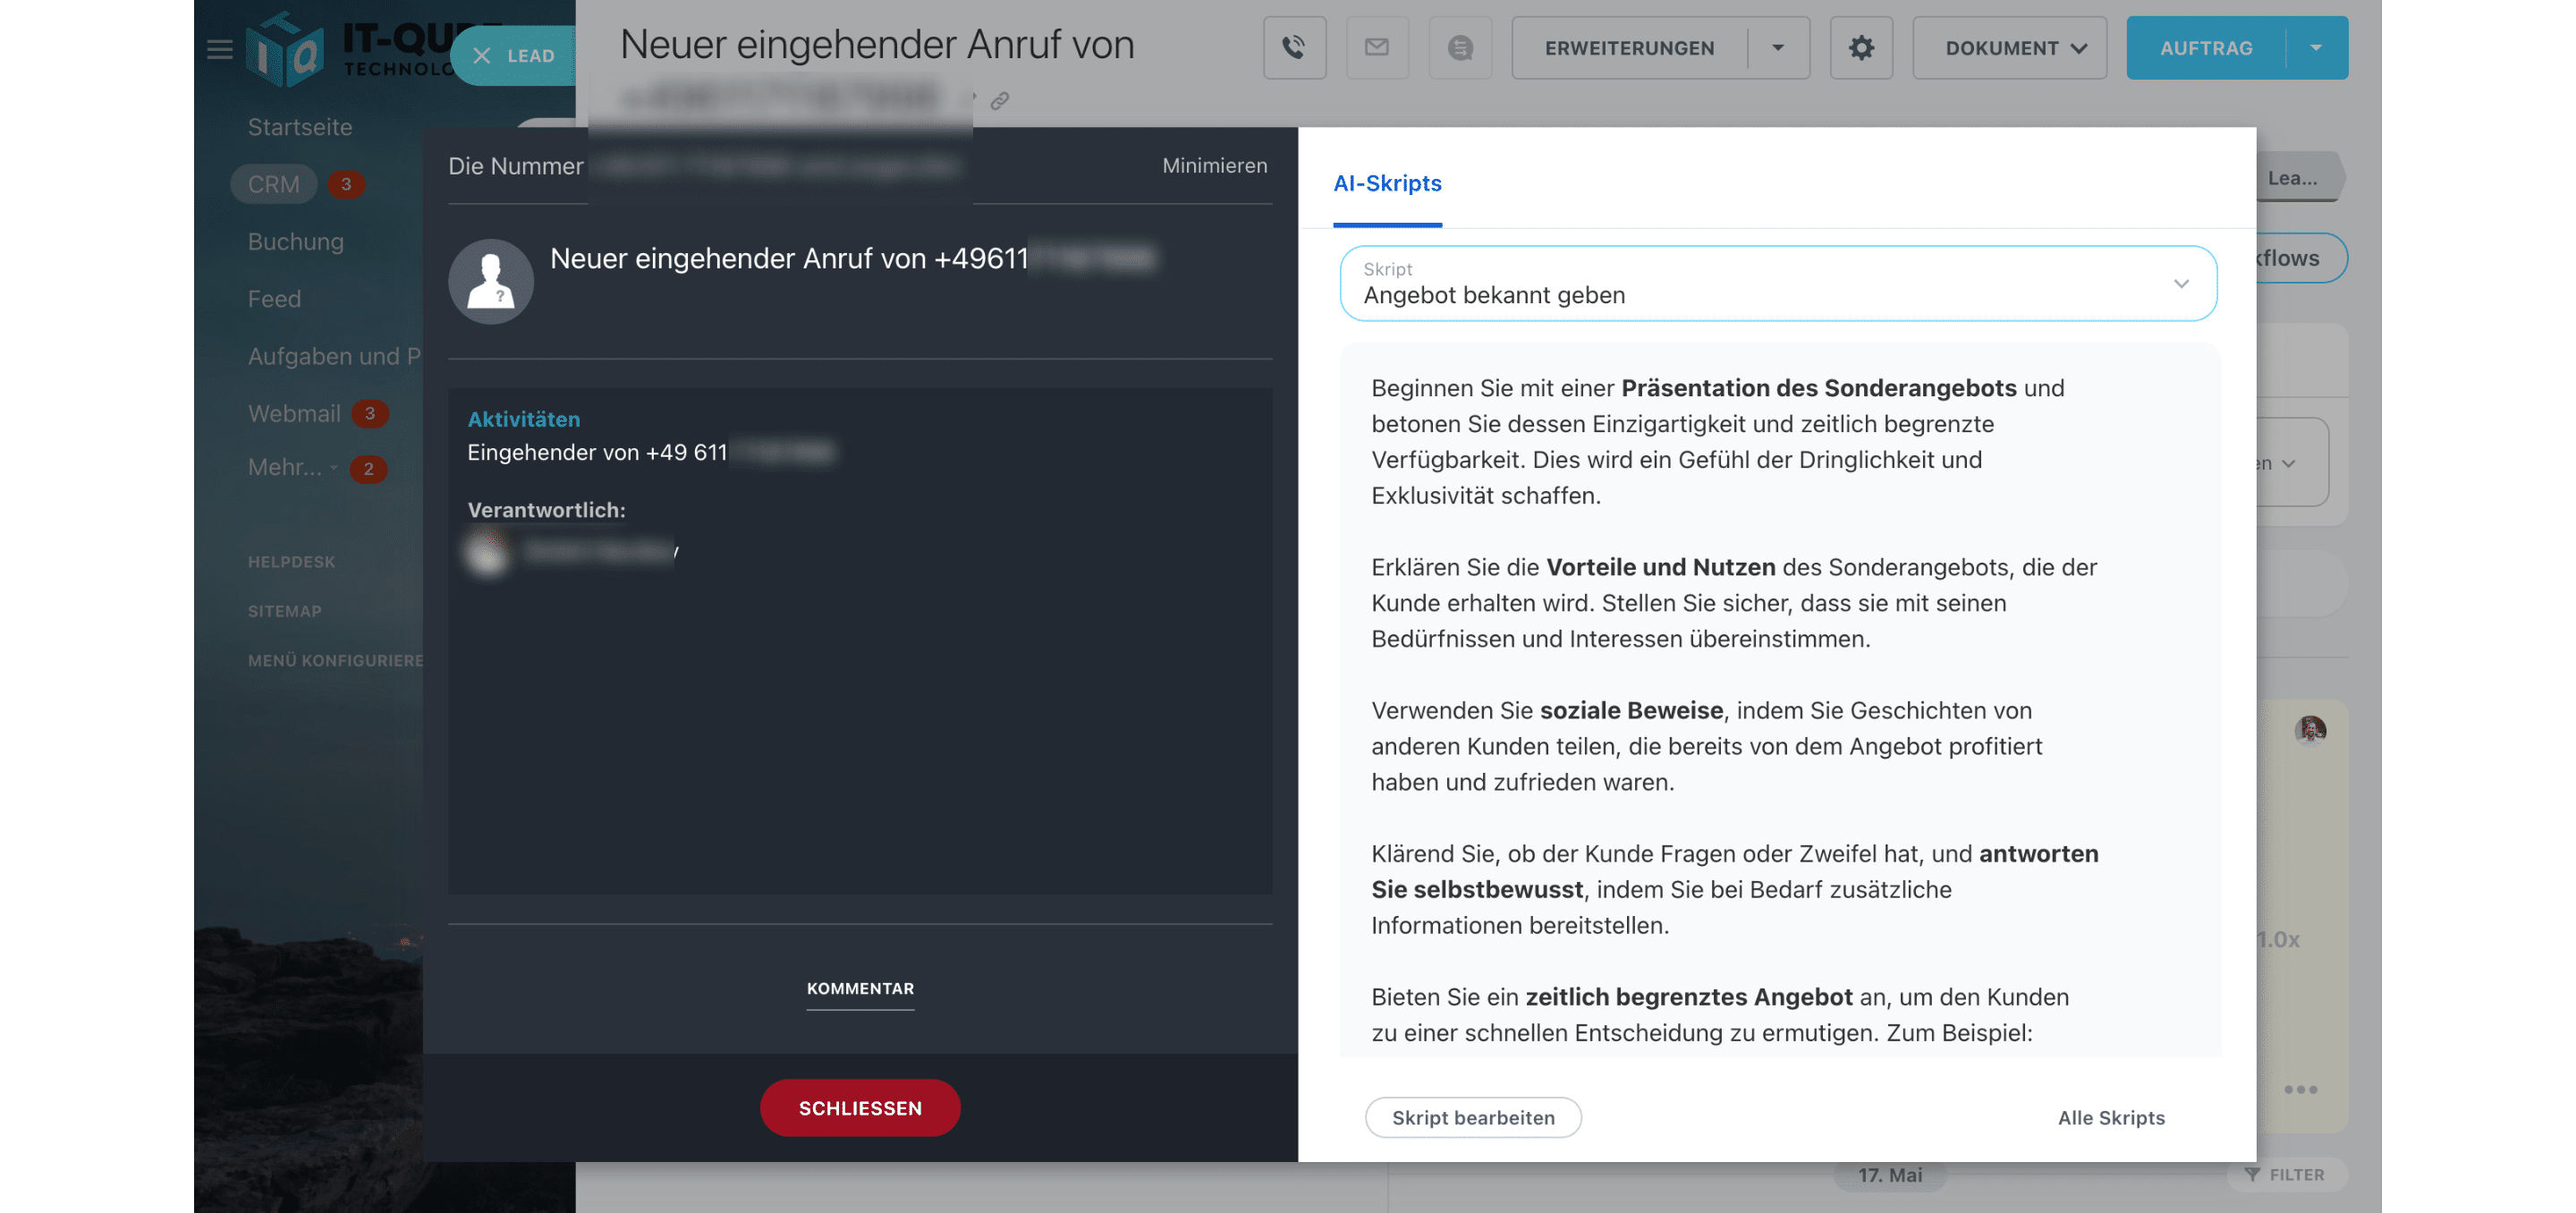Image resolution: width=2576 pixels, height=1213 pixels.
Task: Click the three dots icon at right
Action: [2300, 1089]
